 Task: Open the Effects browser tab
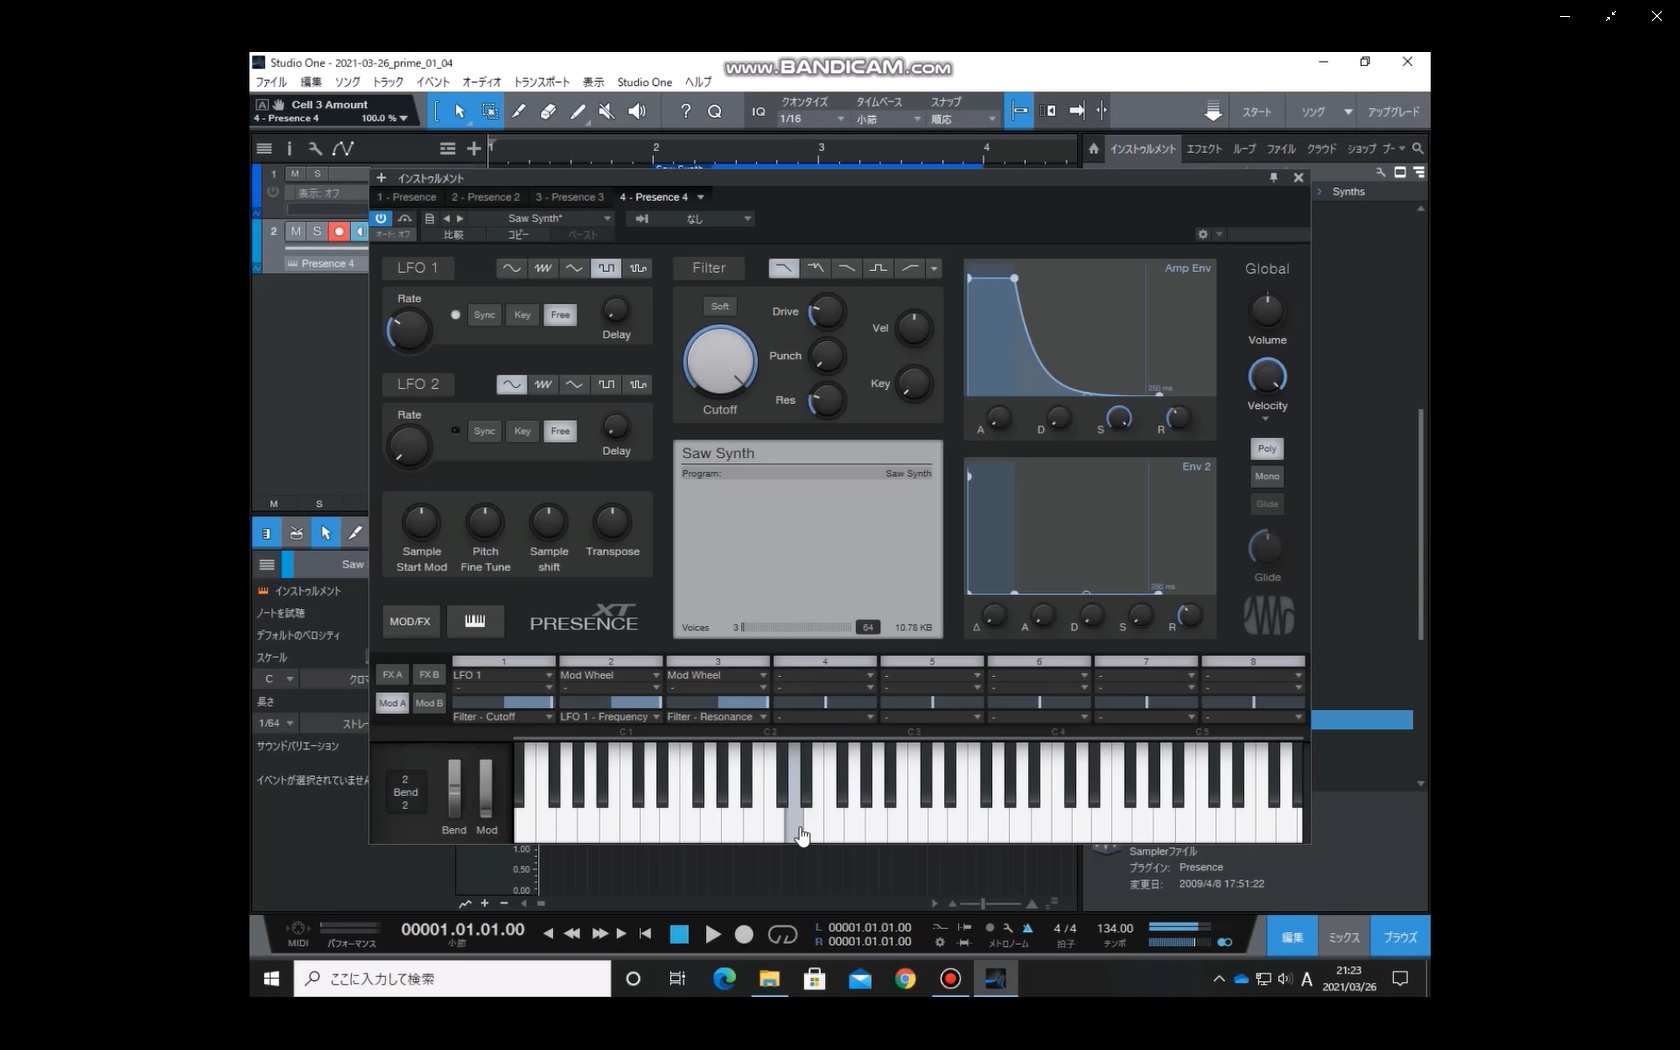click(x=1204, y=148)
